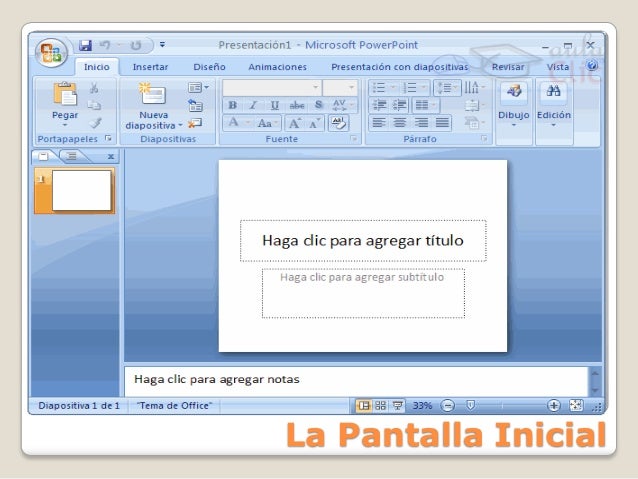Open the Dibujo group dropdown
638x479 pixels.
click(513, 105)
